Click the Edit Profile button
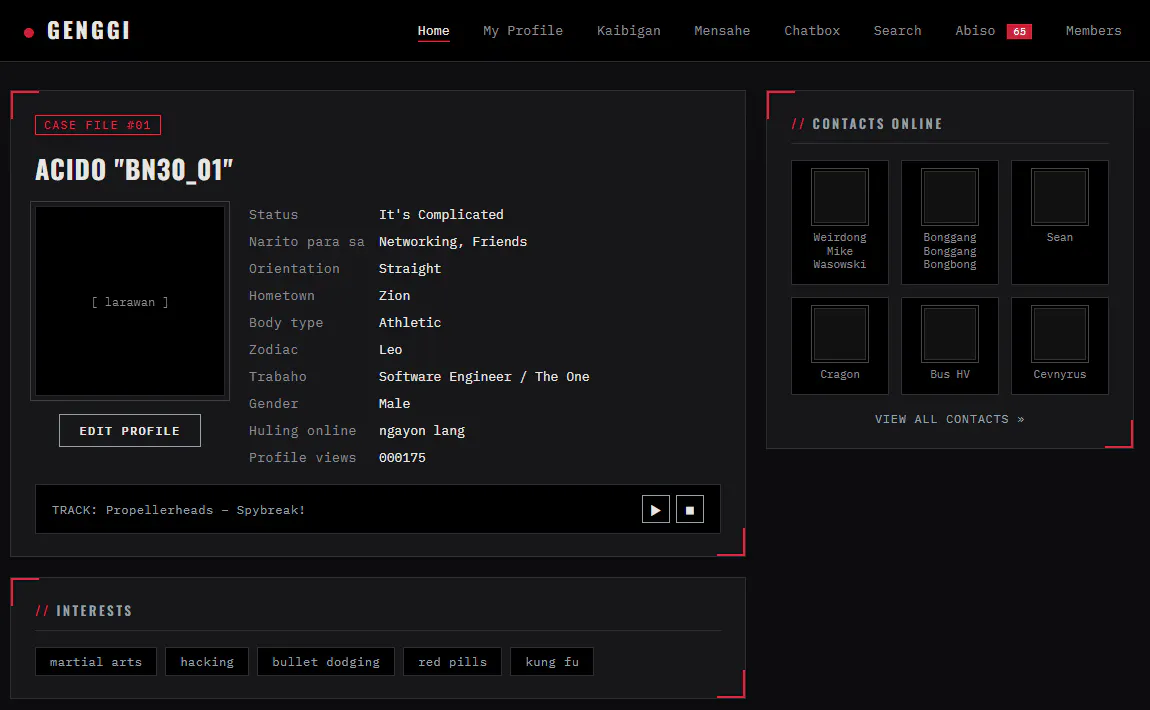 (130, 431)
